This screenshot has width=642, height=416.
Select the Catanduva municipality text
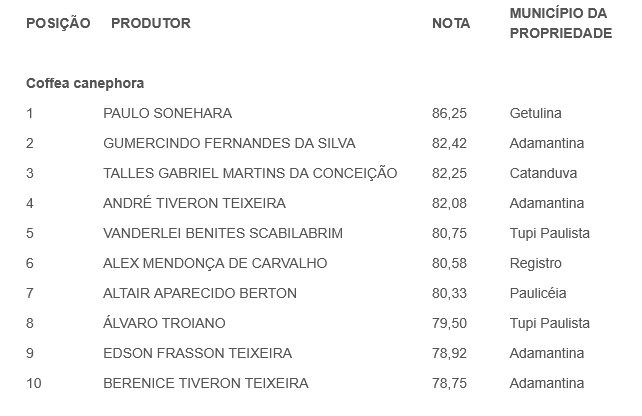coord(543,173)
